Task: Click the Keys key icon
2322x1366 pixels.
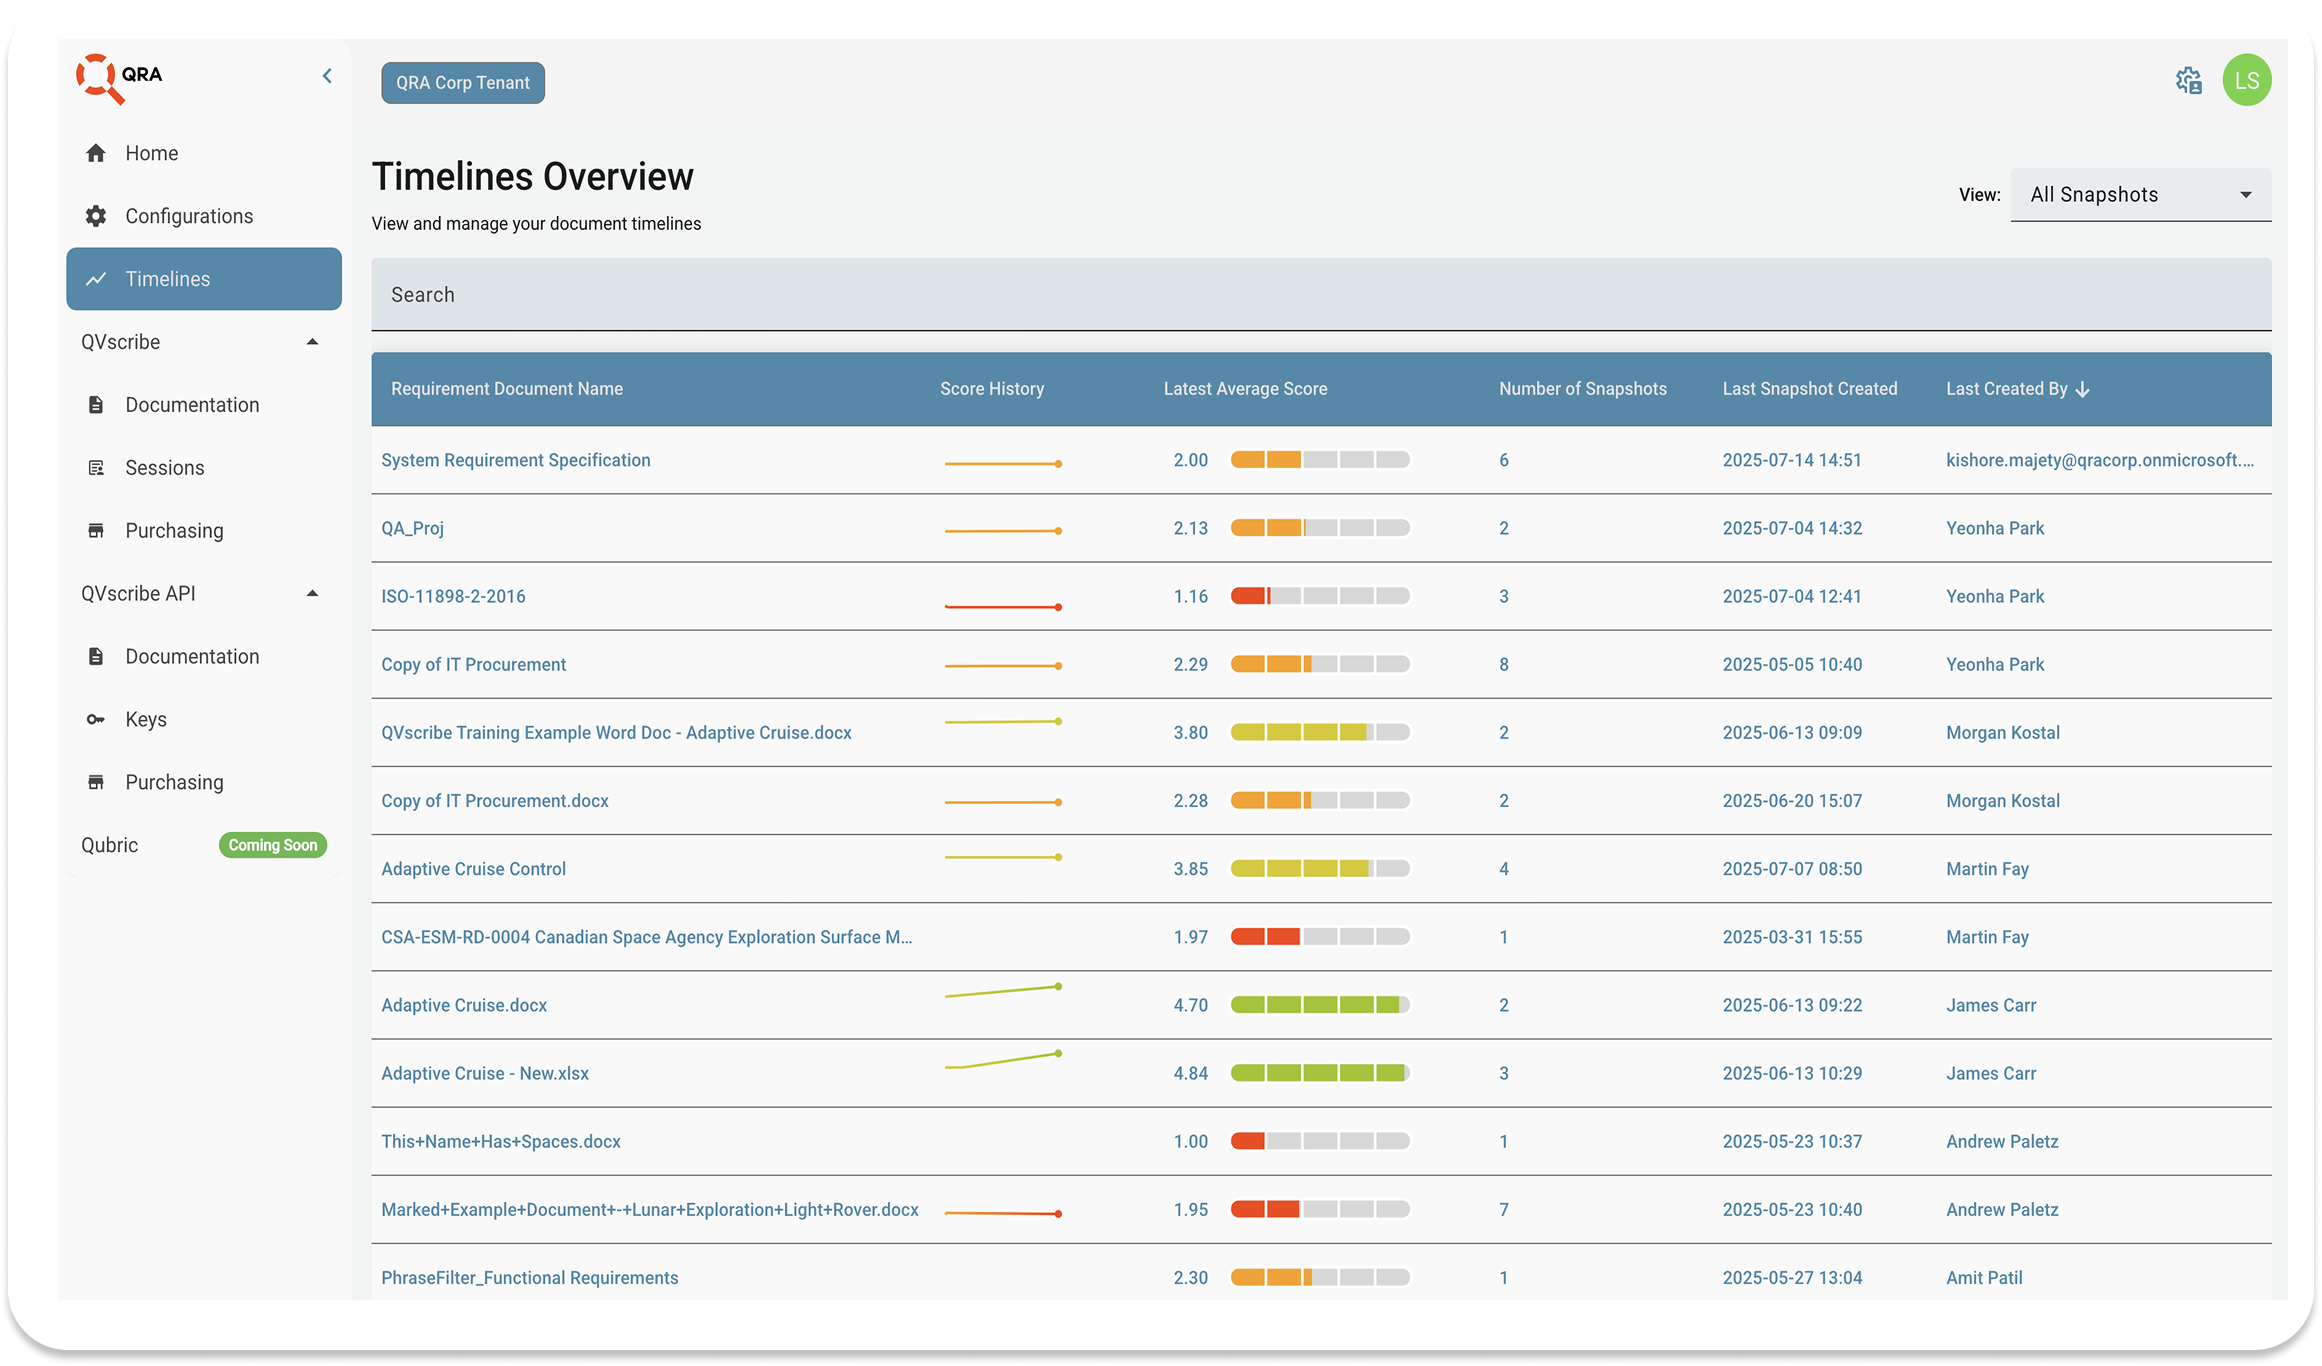Action: pos(96,720)
